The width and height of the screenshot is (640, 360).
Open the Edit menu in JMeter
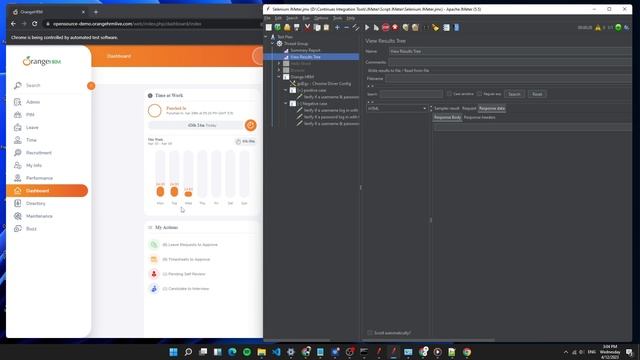point(278,18)
